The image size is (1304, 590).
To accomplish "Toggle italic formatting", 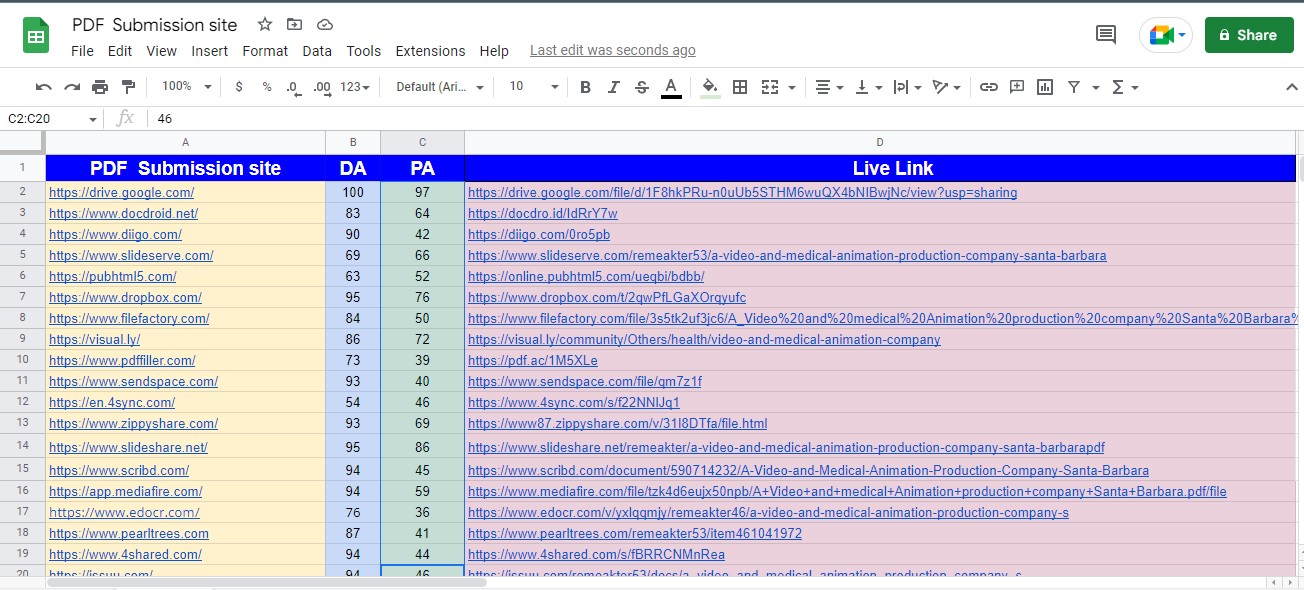I will (x=613, y=87).
